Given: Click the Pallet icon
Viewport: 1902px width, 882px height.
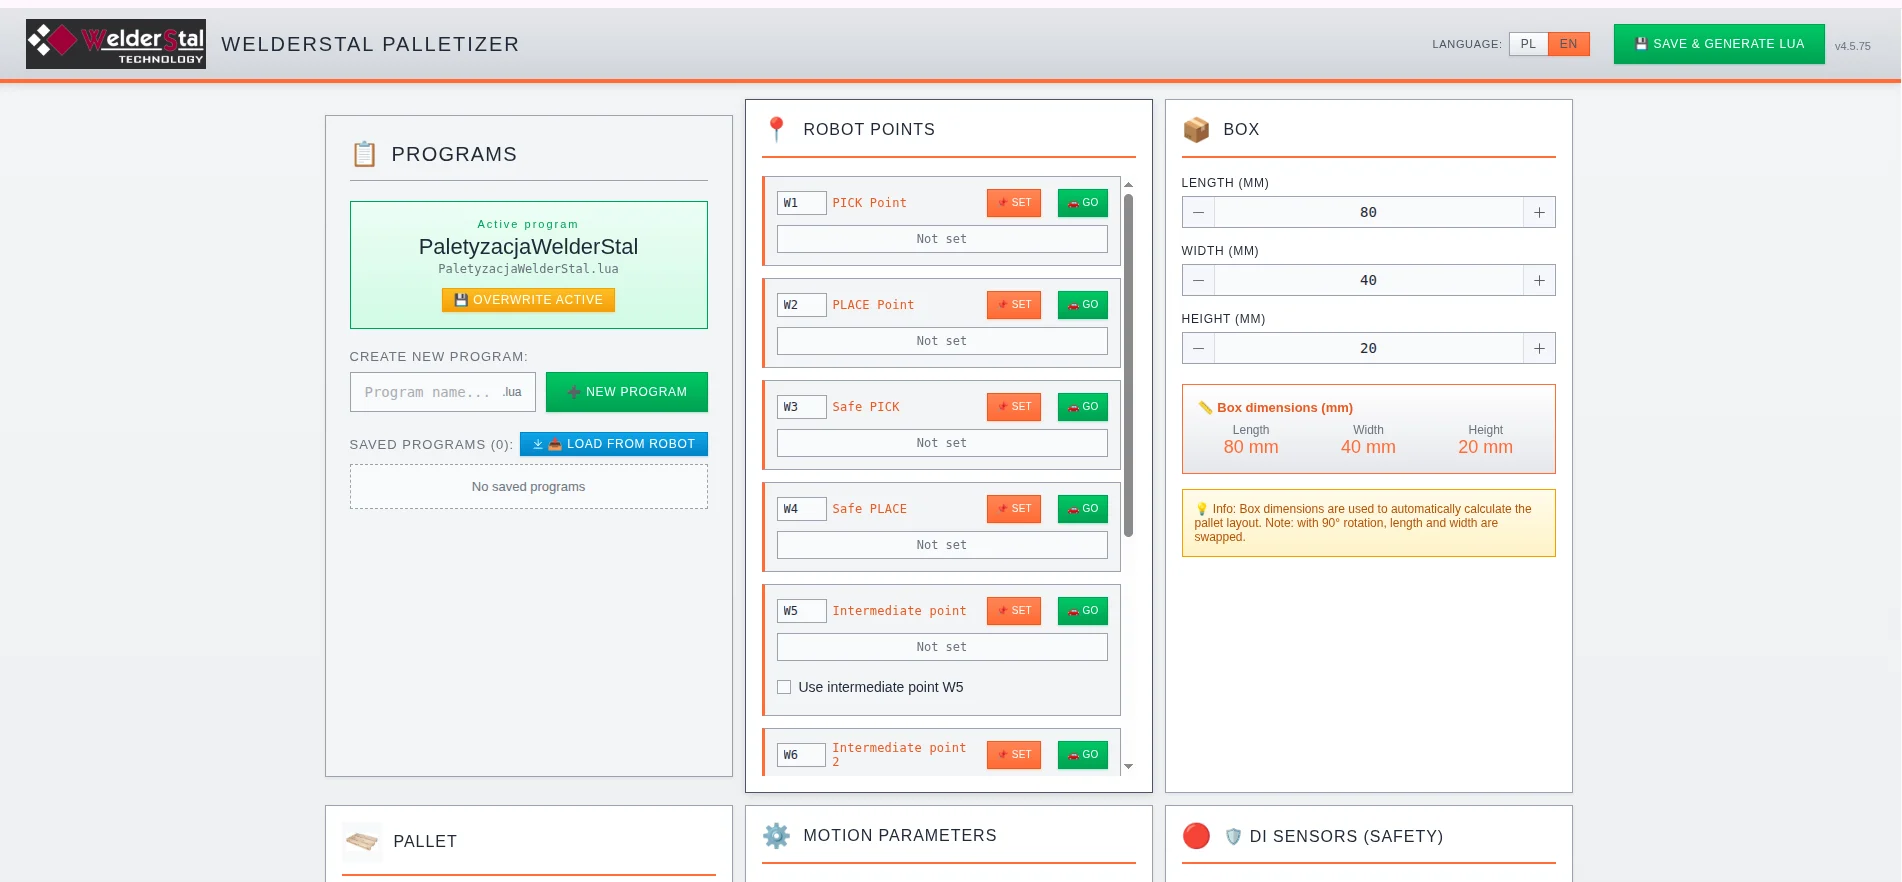Looking at the screenshot, I should 362,842.
